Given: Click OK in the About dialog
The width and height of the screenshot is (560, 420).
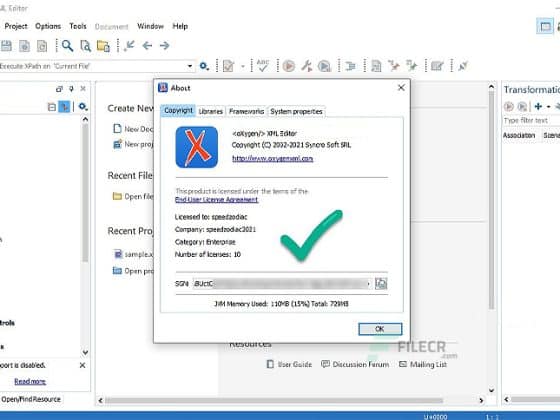Looking at the screenshot, I should 380,329.
